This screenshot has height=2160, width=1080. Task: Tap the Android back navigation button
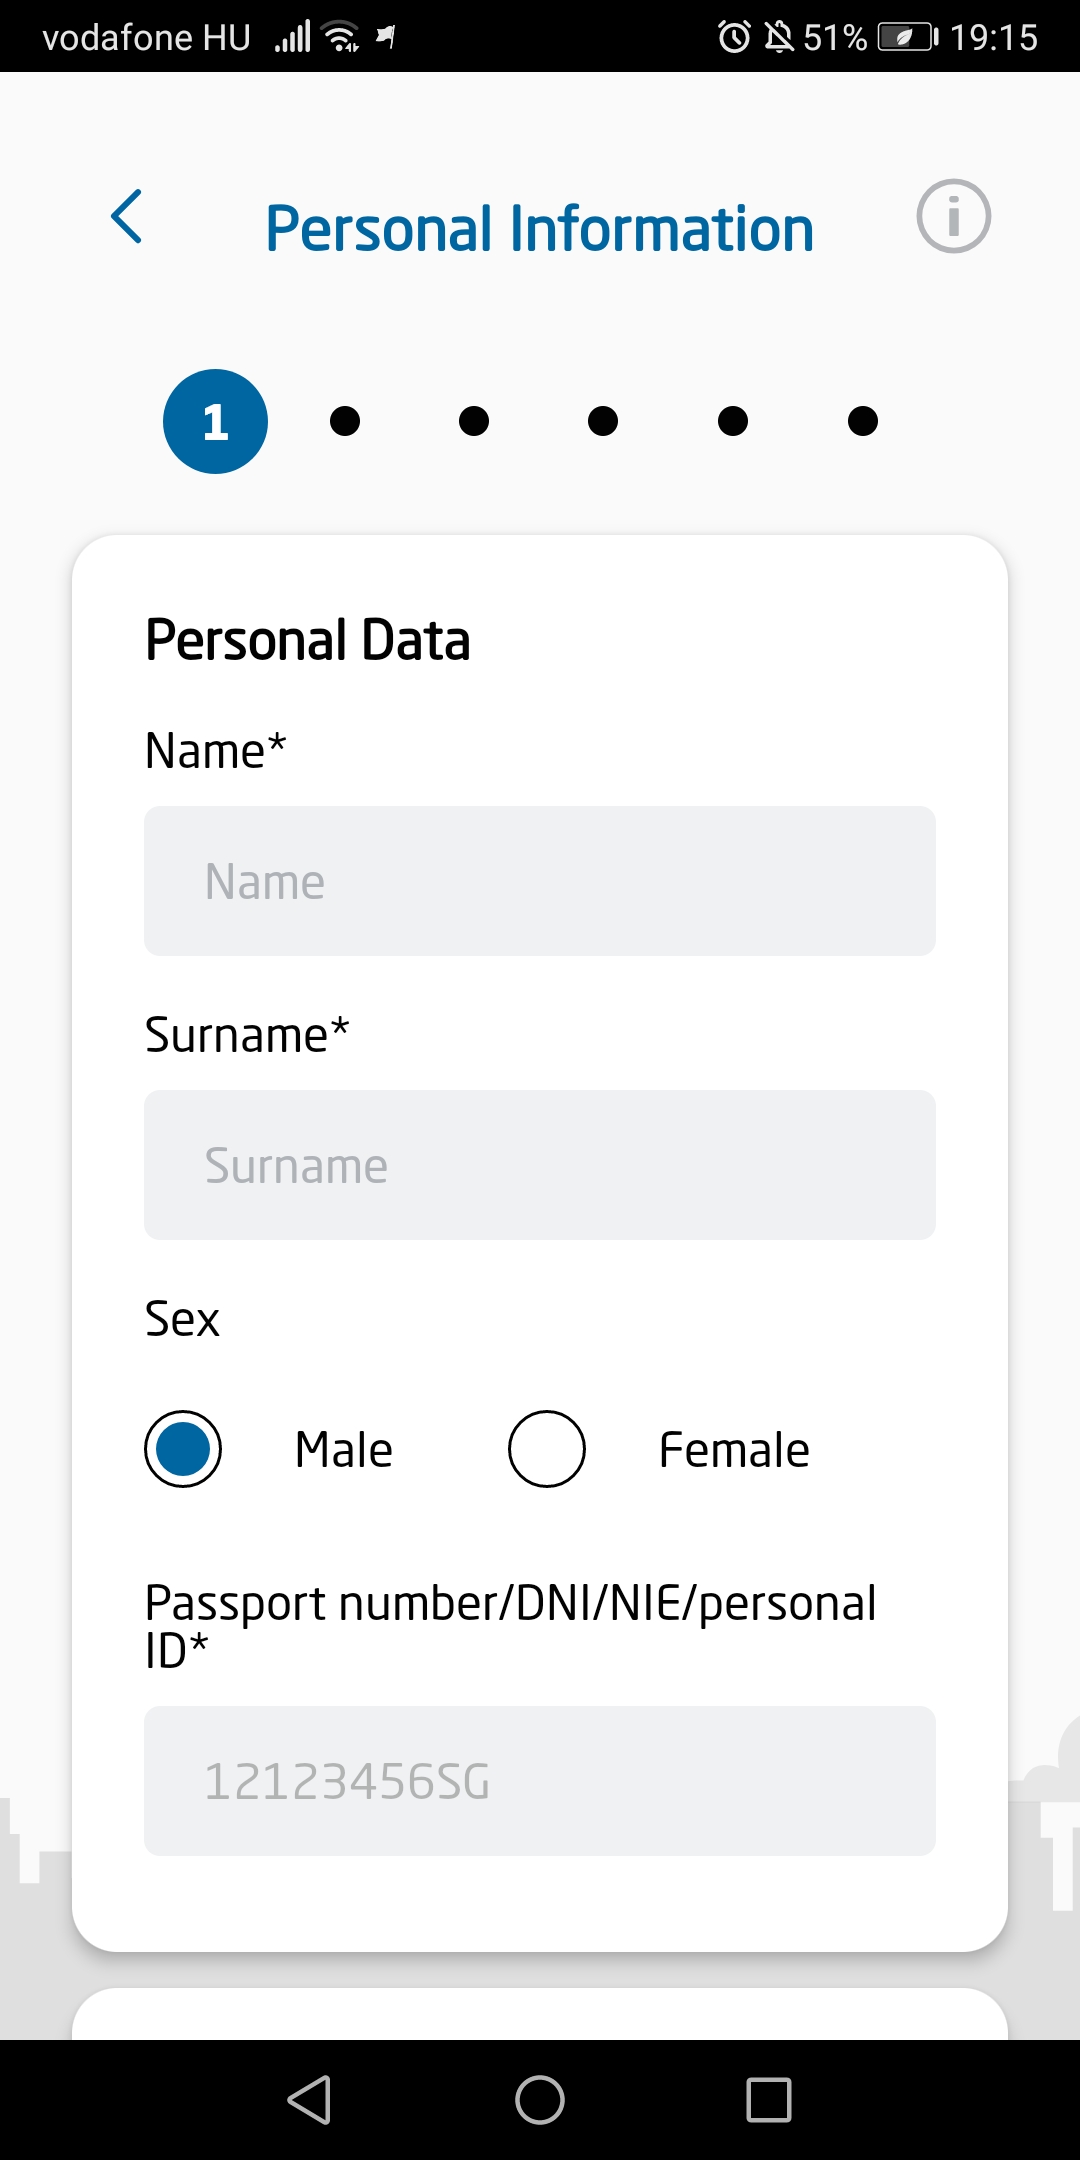[310, 2099]
